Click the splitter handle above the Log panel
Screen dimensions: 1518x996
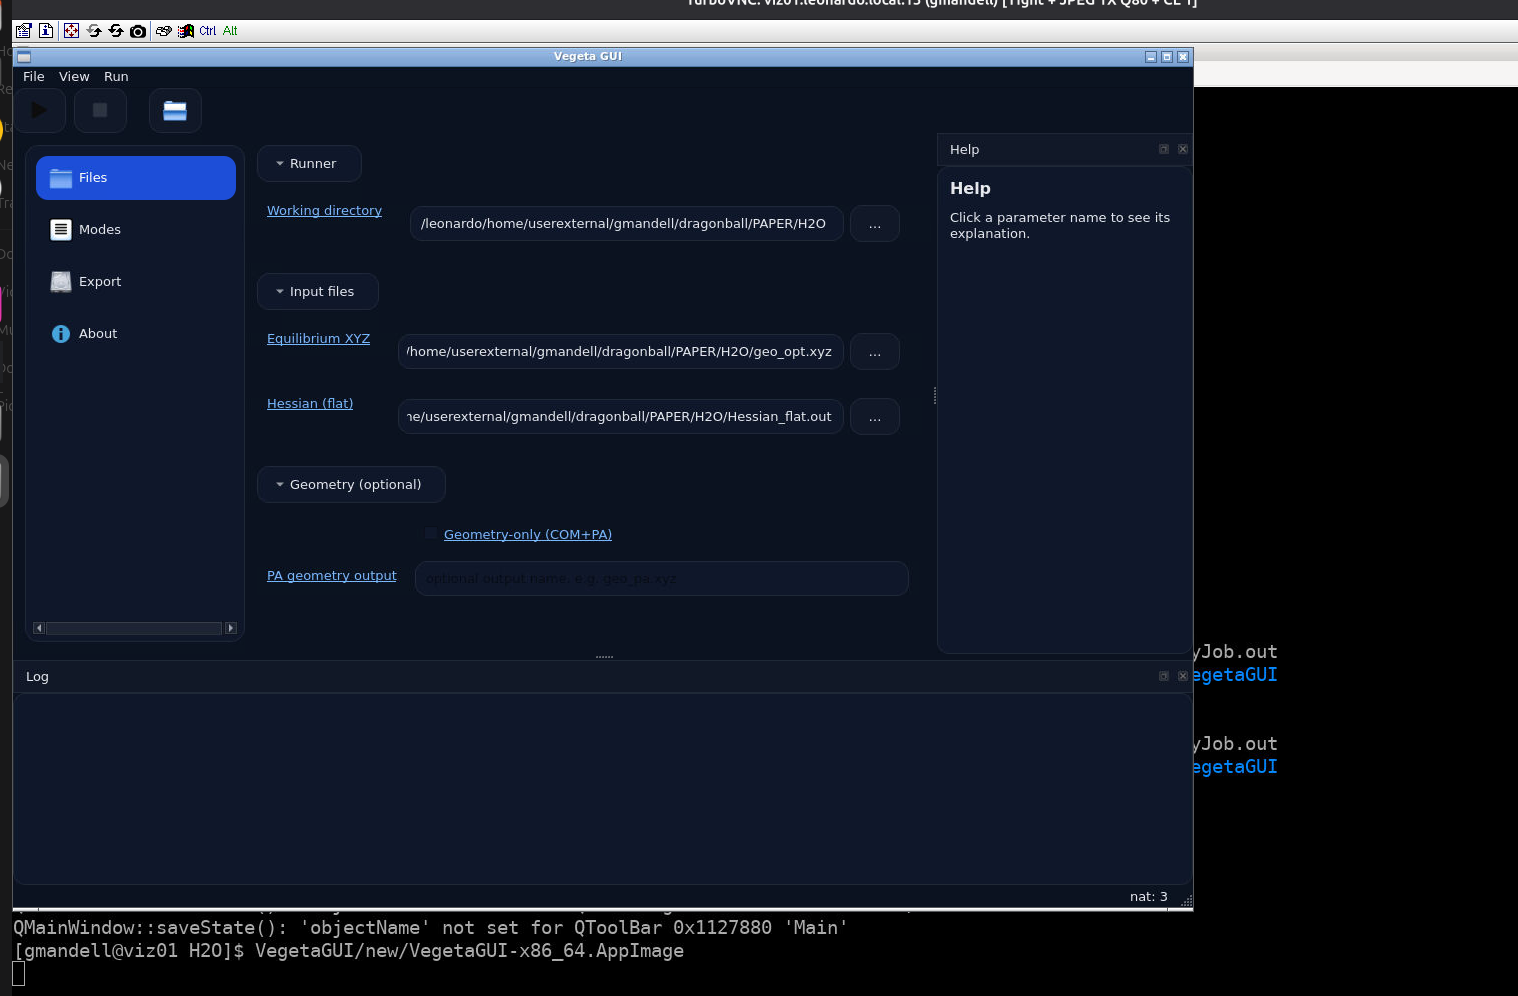coord(604,657)
